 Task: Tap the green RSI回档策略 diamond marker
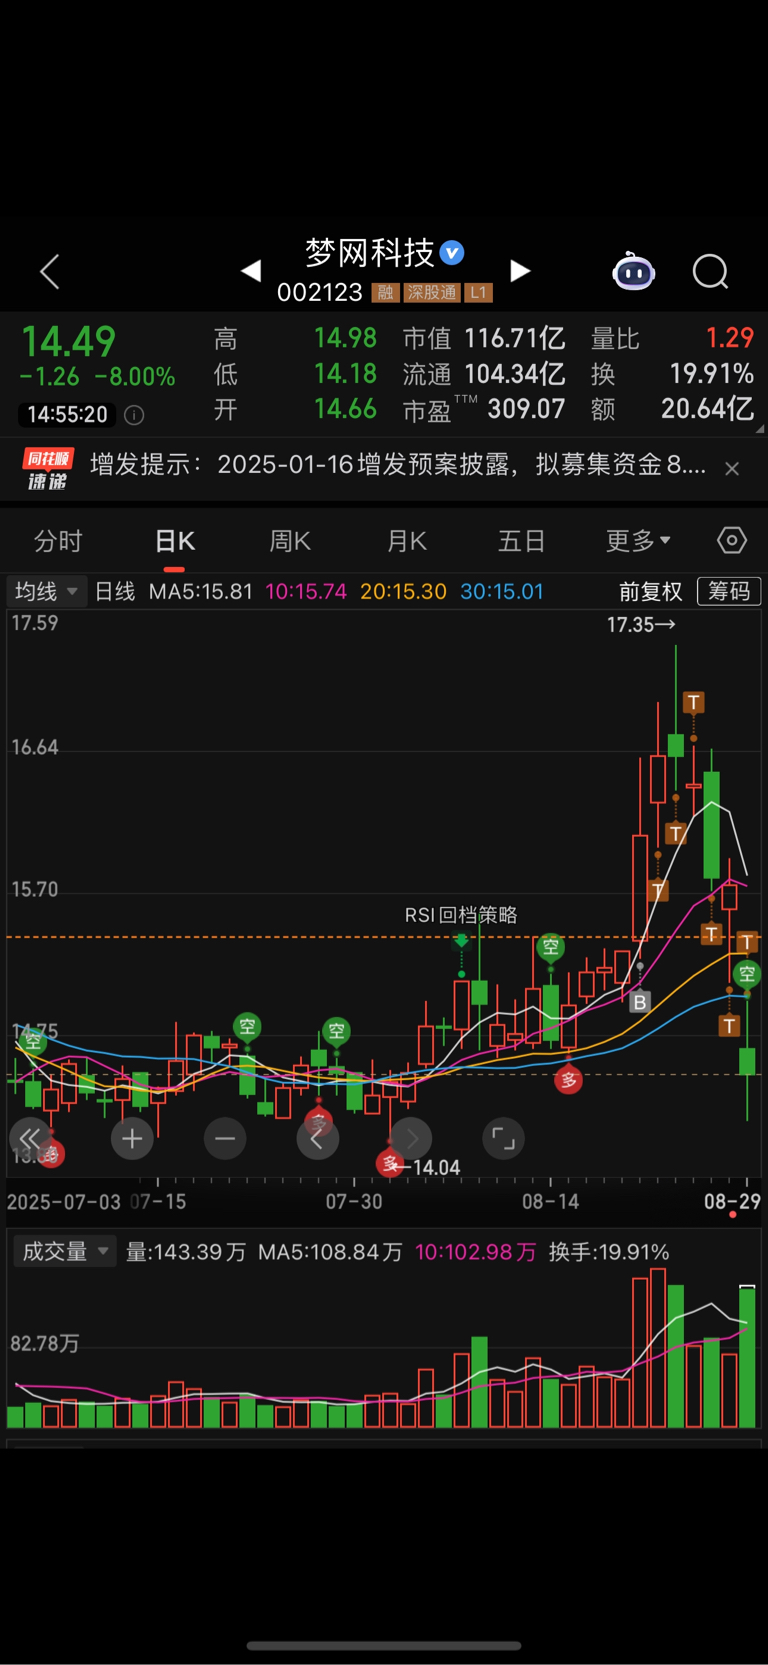[x=461, y=940]
